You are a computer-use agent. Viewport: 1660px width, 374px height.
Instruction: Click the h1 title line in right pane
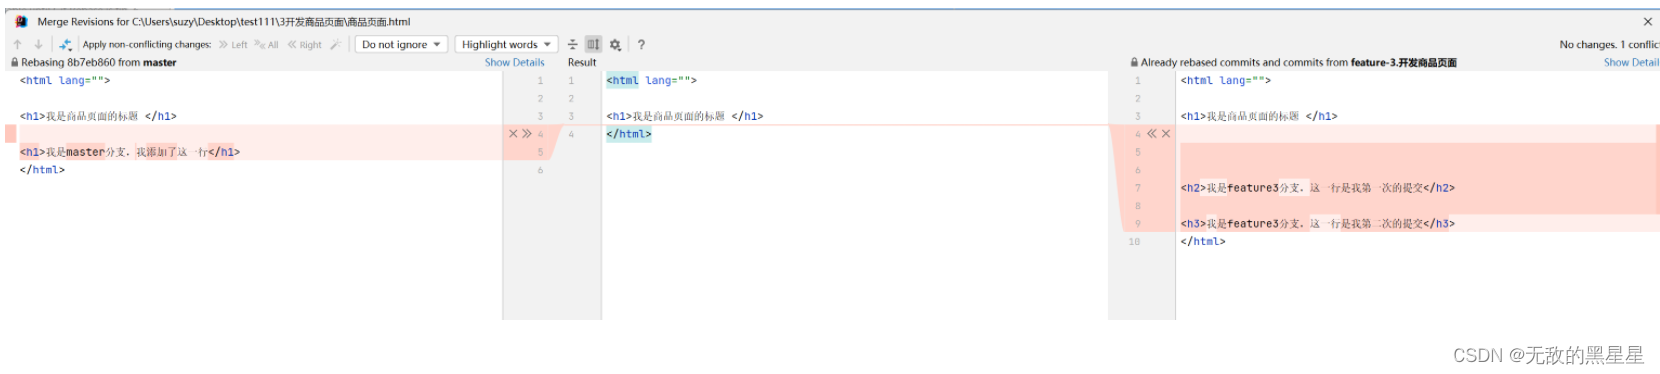[x=1259, y=116]
